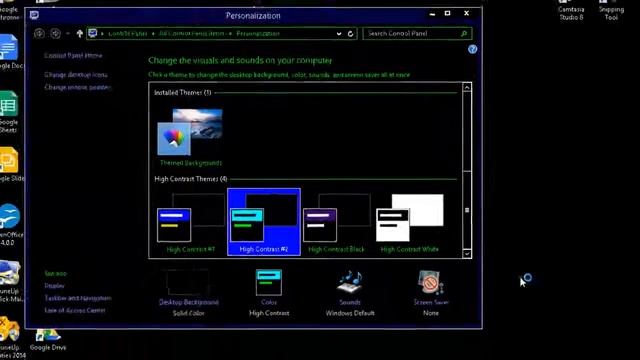640x360 pixels.
Task: Click the address bar computer icon
Action: coord(93,33)
